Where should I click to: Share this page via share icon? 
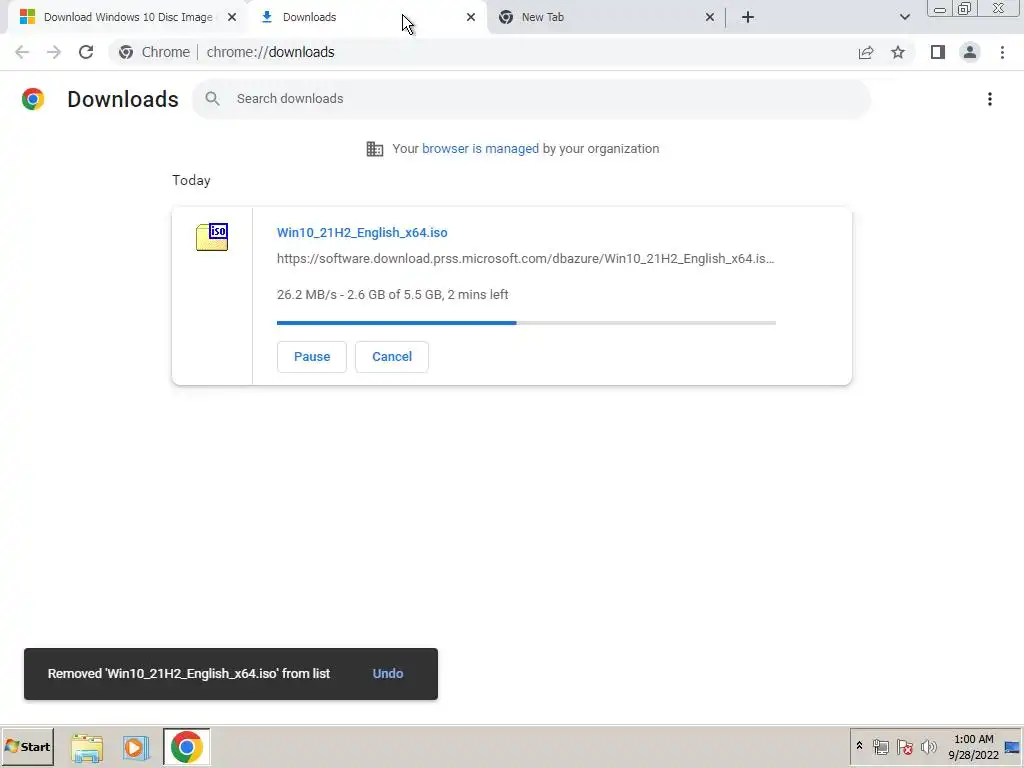coord(866,52)
